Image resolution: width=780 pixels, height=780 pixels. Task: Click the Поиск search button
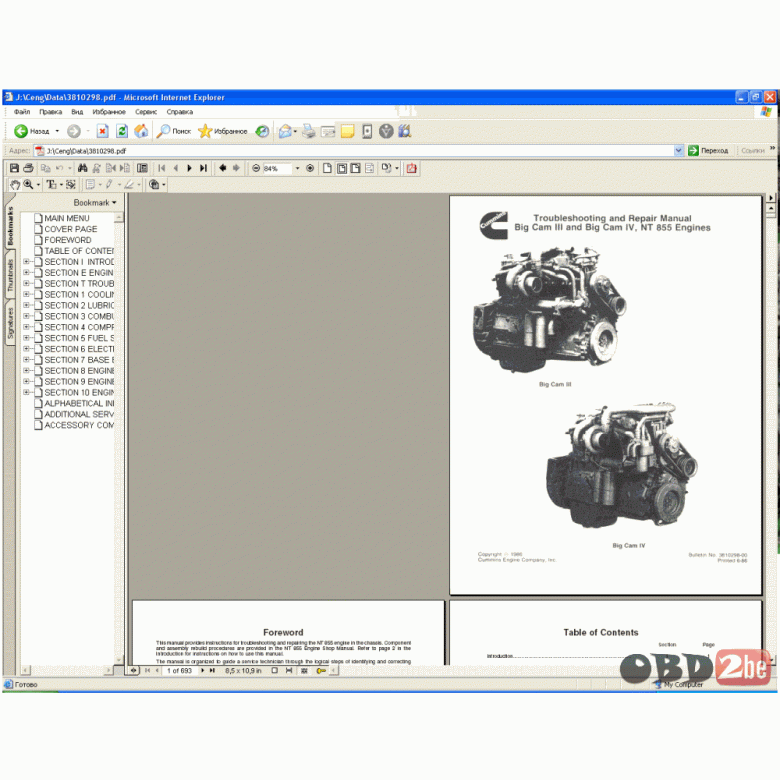tap(174, 131)
